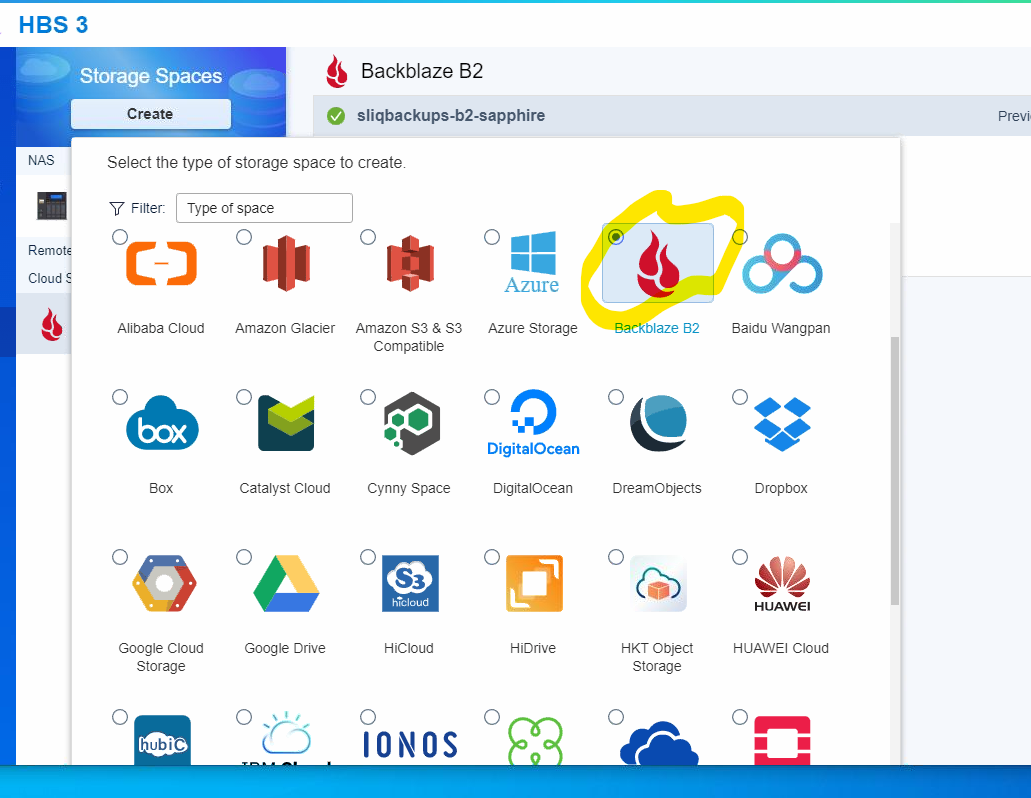The image size is (1031, 798).
Task: Select the Amazon S3 radio button
Action: [x=368, y=237]
